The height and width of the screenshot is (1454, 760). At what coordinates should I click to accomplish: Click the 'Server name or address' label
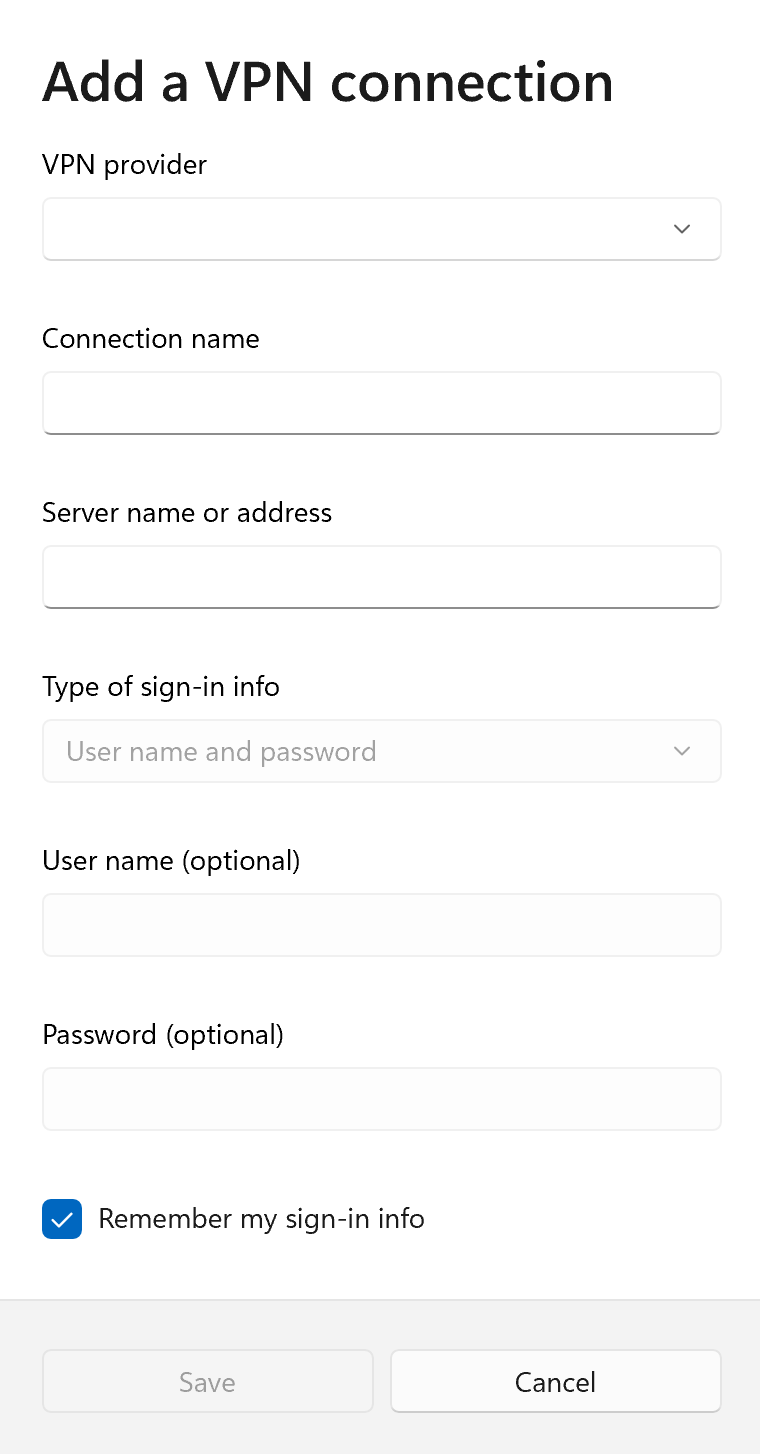coord(187,513)
